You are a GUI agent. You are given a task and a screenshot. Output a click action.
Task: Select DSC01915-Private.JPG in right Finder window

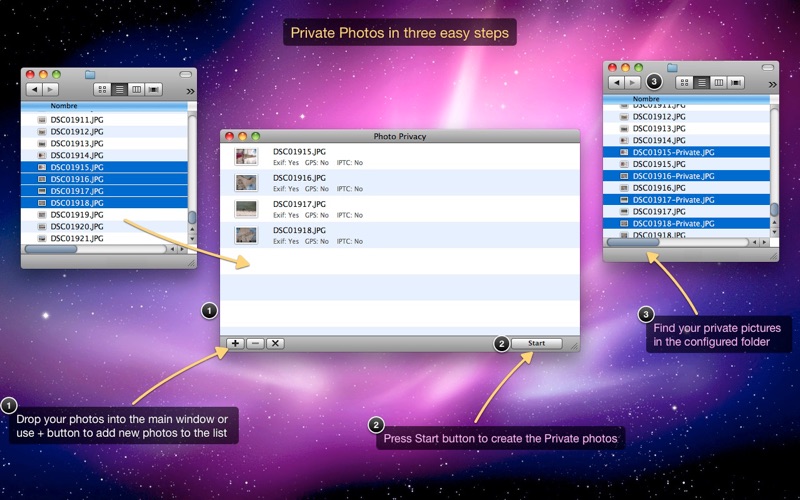673,151
